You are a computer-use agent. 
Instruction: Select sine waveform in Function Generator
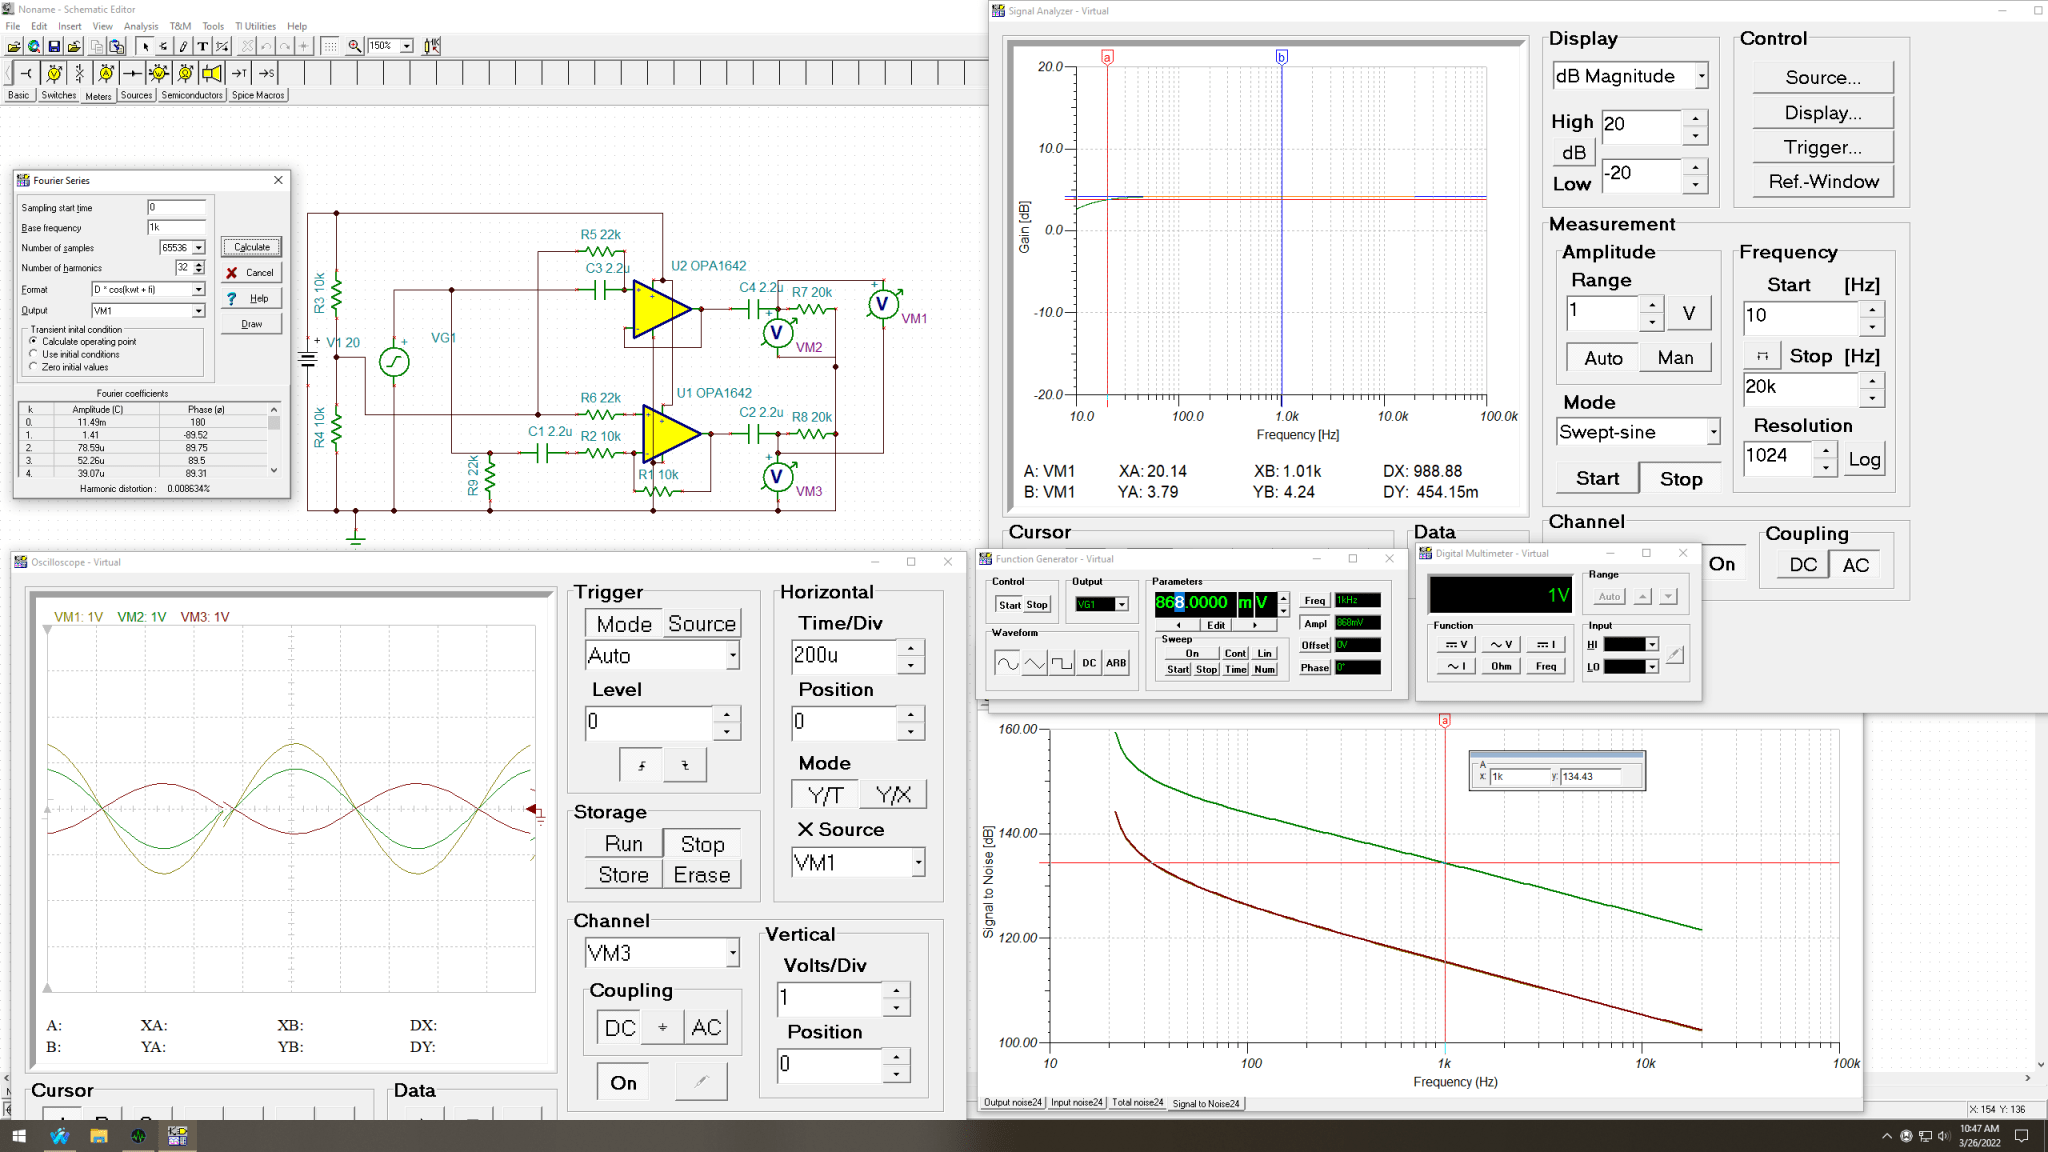[x=1008, y=663]
